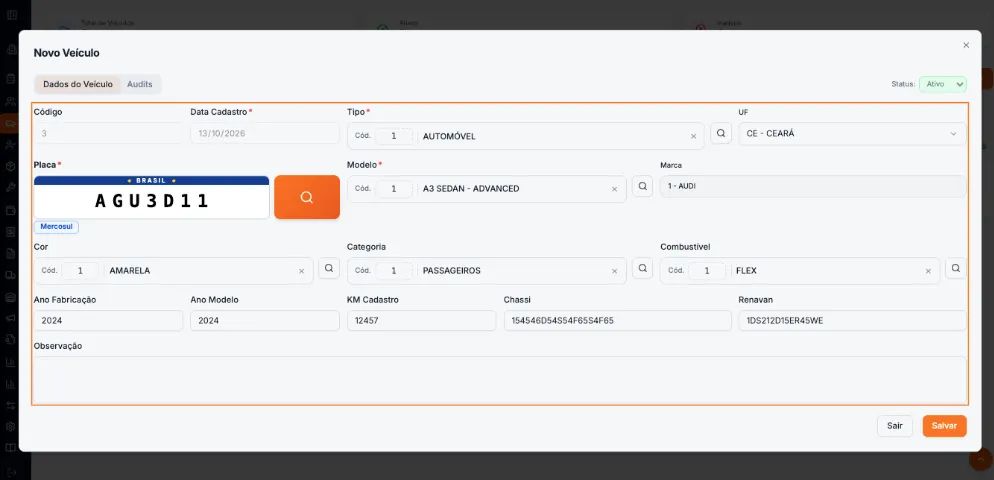Click the Observação text area
This screenshot has height=480, width=994.
(x=500, y=379)
